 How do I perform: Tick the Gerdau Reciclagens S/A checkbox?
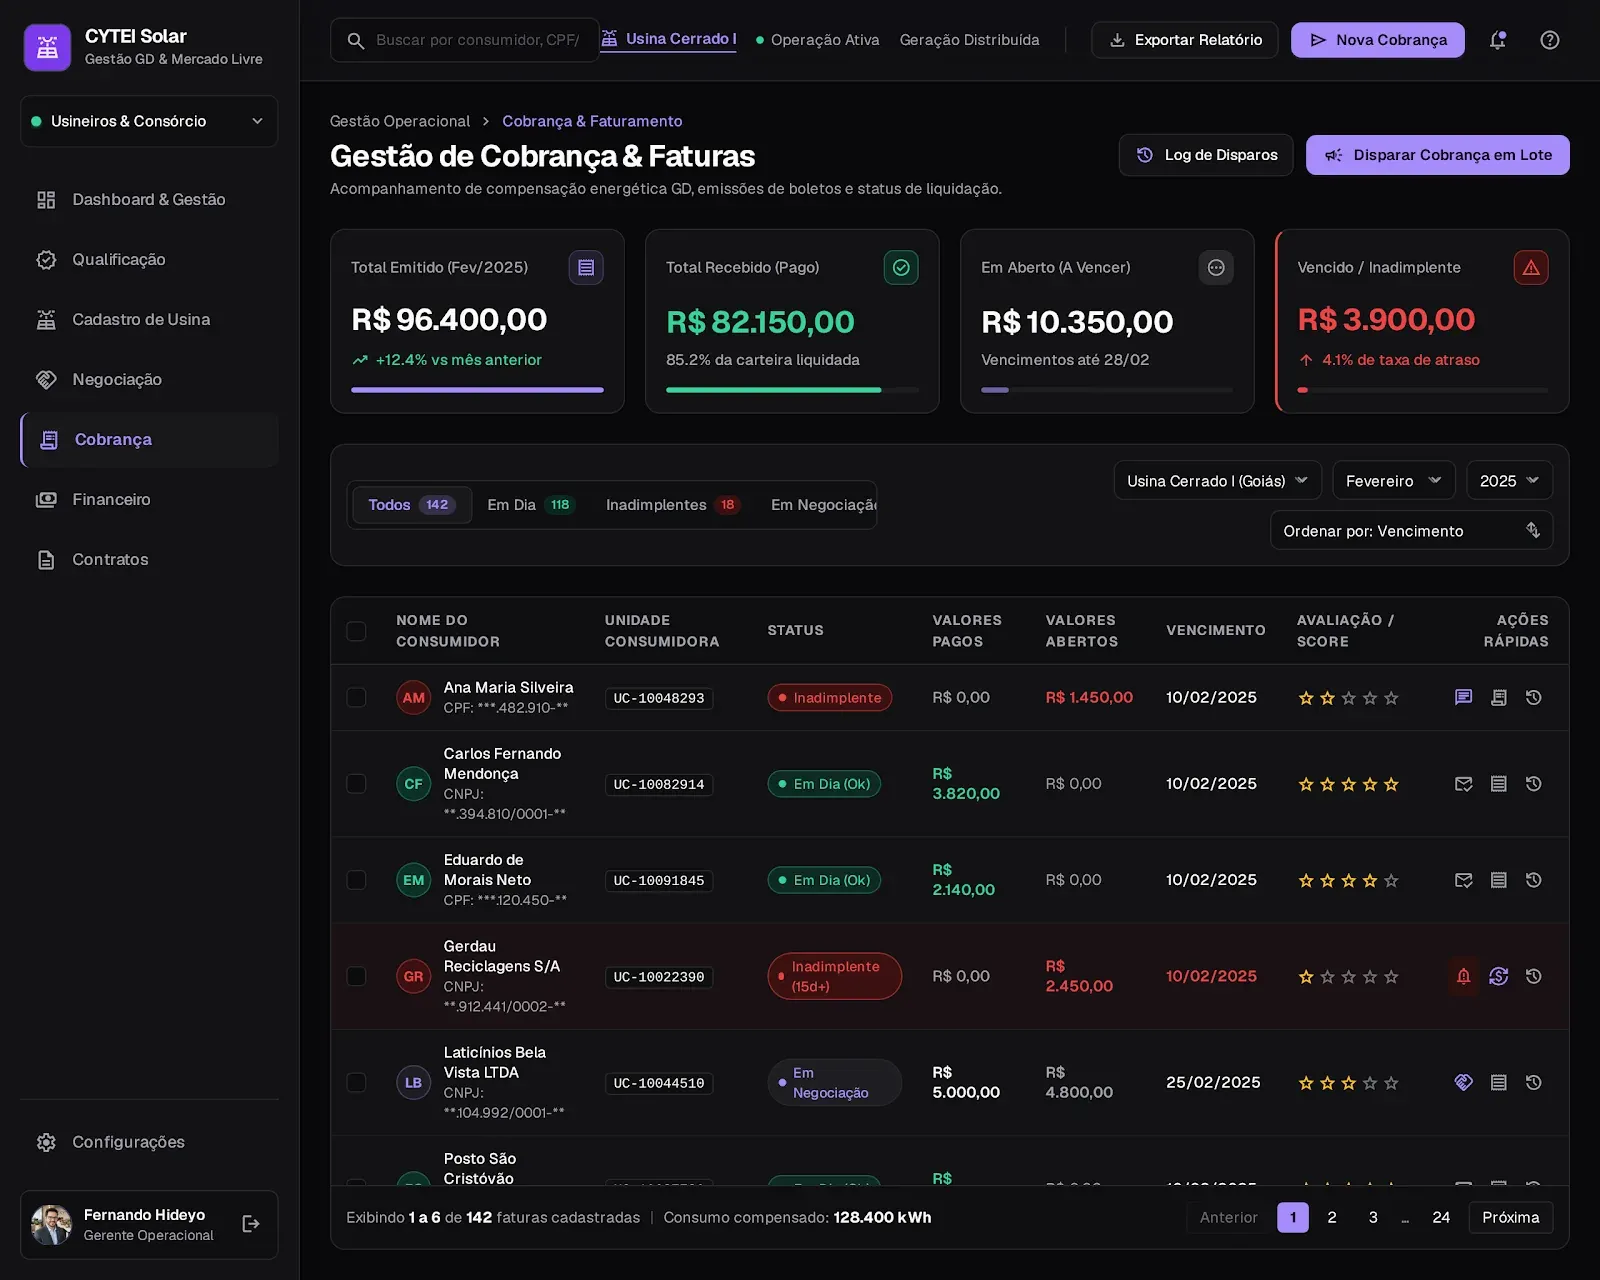pyautogui.click(x=356, y=976)
